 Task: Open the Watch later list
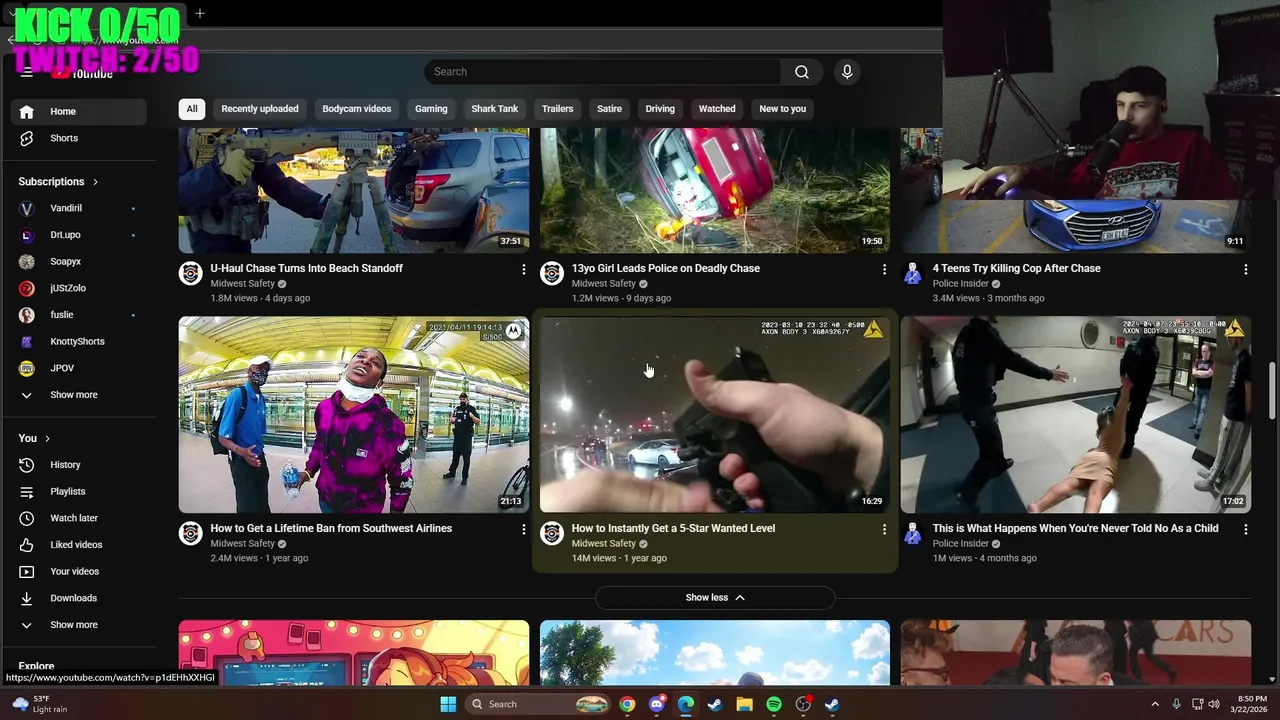[x=78, y=518]
